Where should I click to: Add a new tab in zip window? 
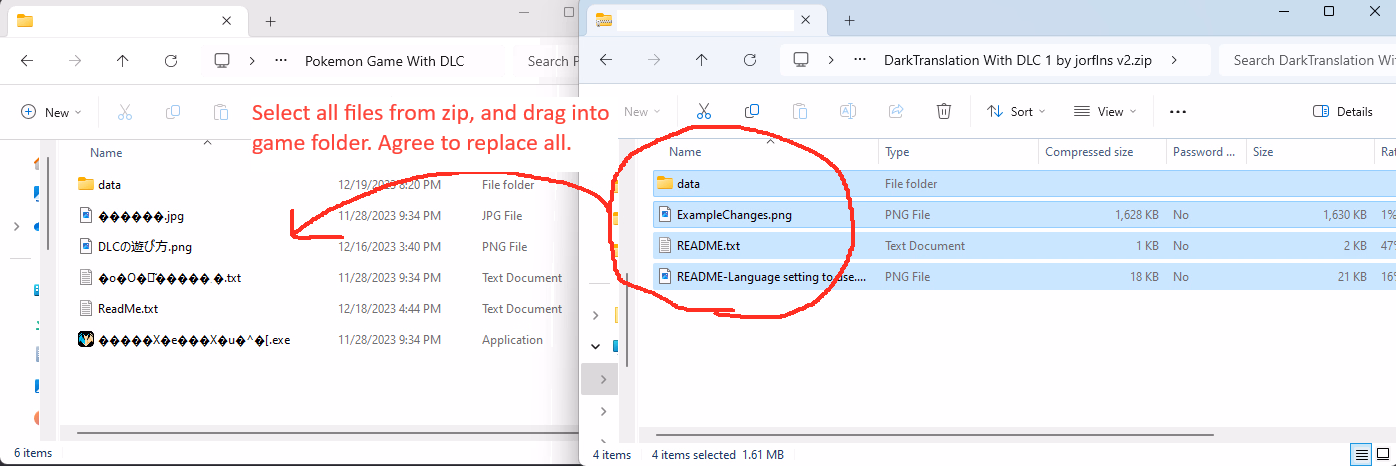click(x=849, y=20)
